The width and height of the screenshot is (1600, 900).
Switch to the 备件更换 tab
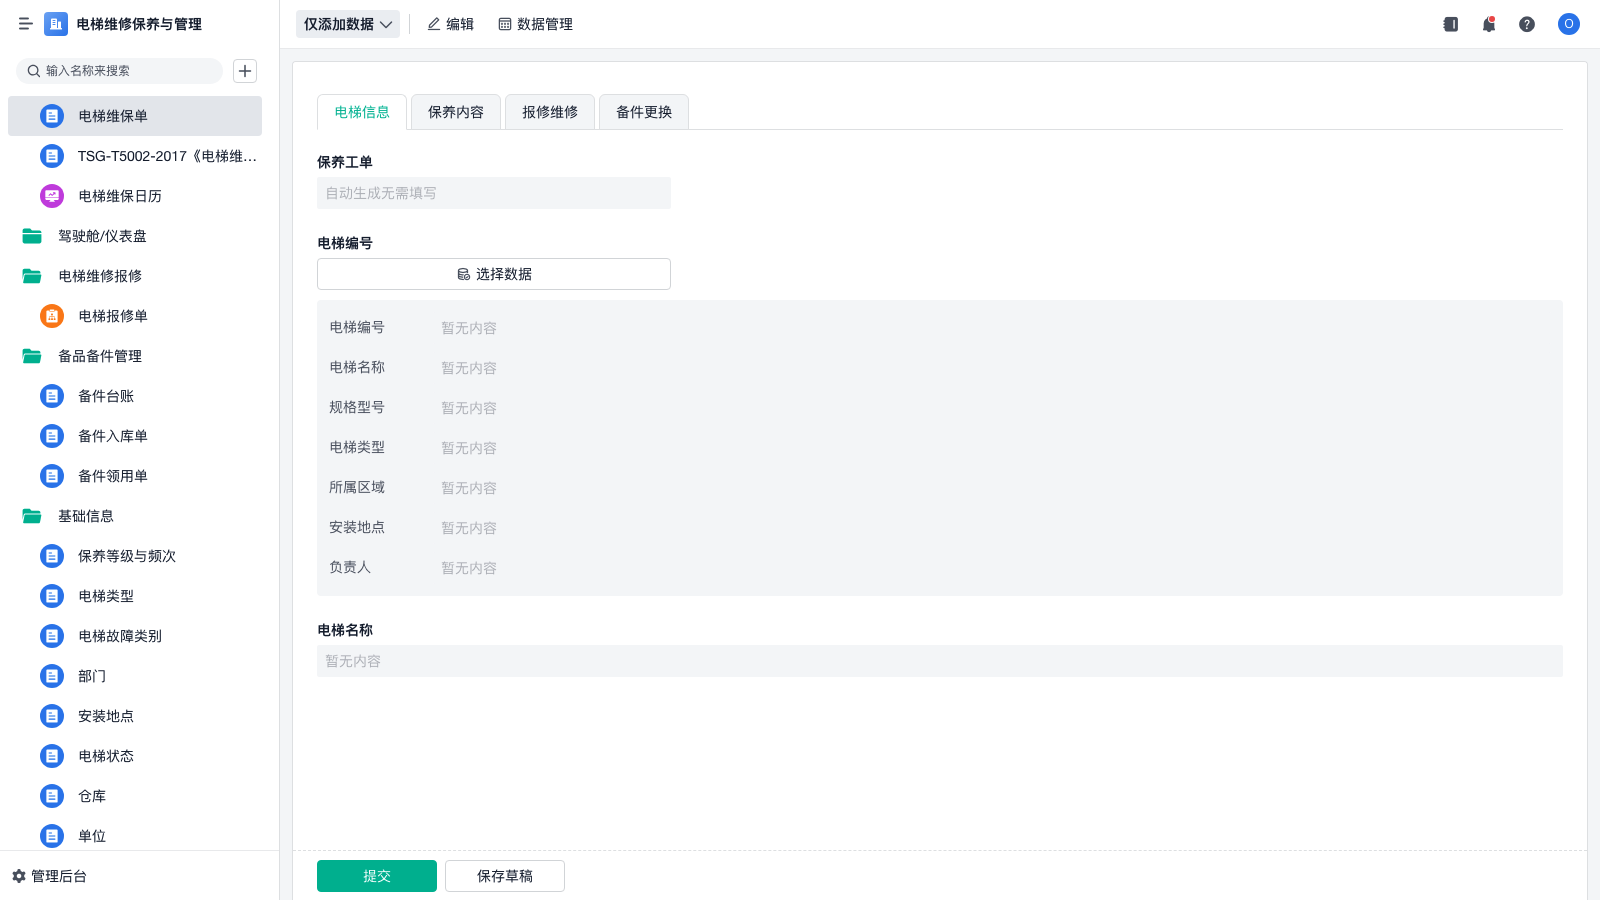click(644, 112)
